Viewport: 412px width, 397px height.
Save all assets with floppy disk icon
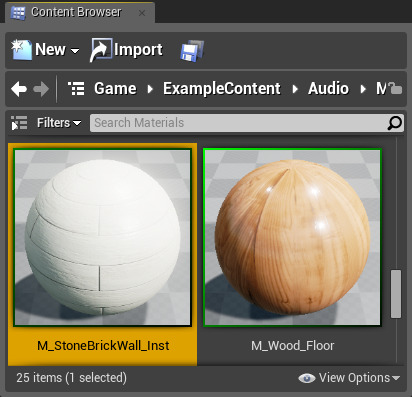(192, 51)
